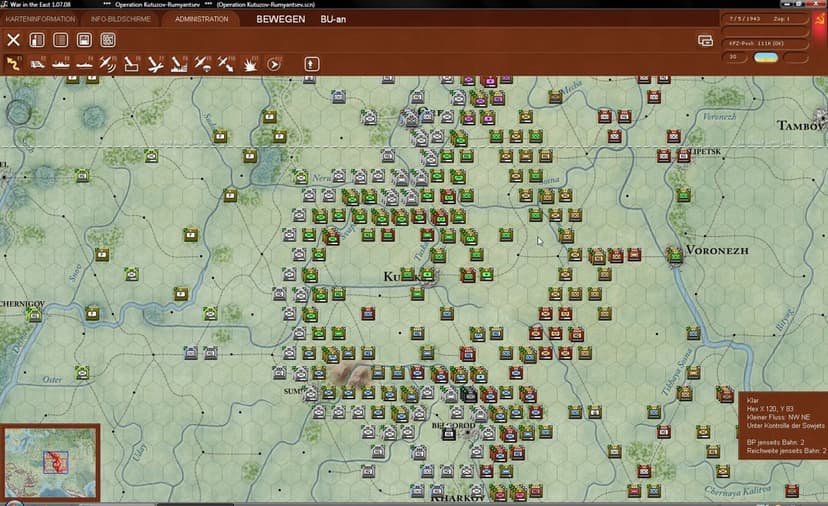Select the F5 air reconnaissance icon
Screen dimensions: 828x506
tap(108, 64)
